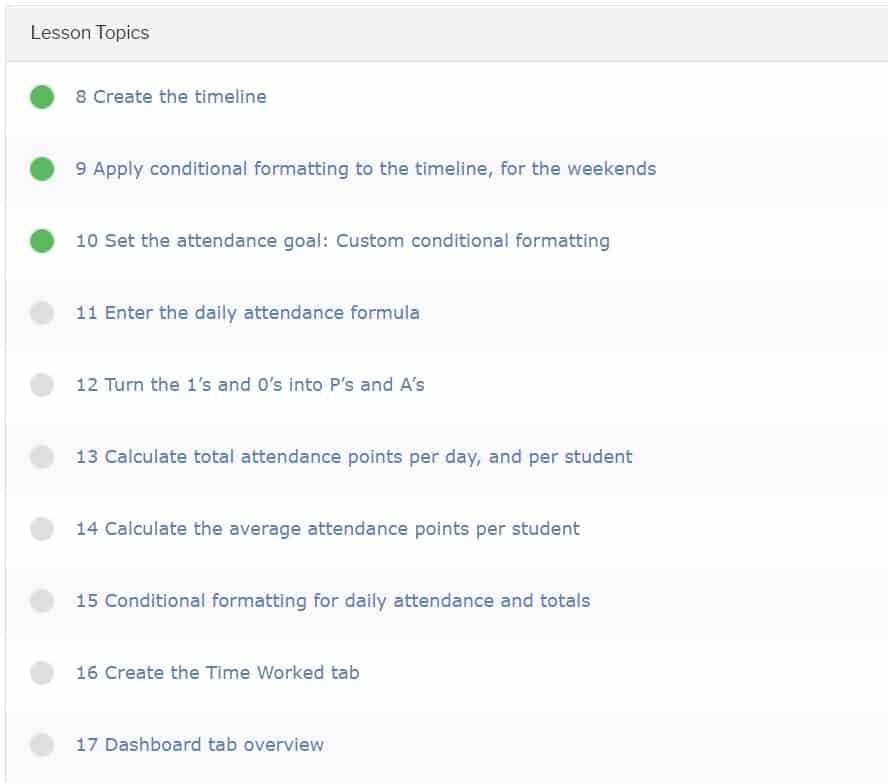Click gray status circle for lesson 16
This screenshot has width=888, height=784.
[x=42, y=673]
